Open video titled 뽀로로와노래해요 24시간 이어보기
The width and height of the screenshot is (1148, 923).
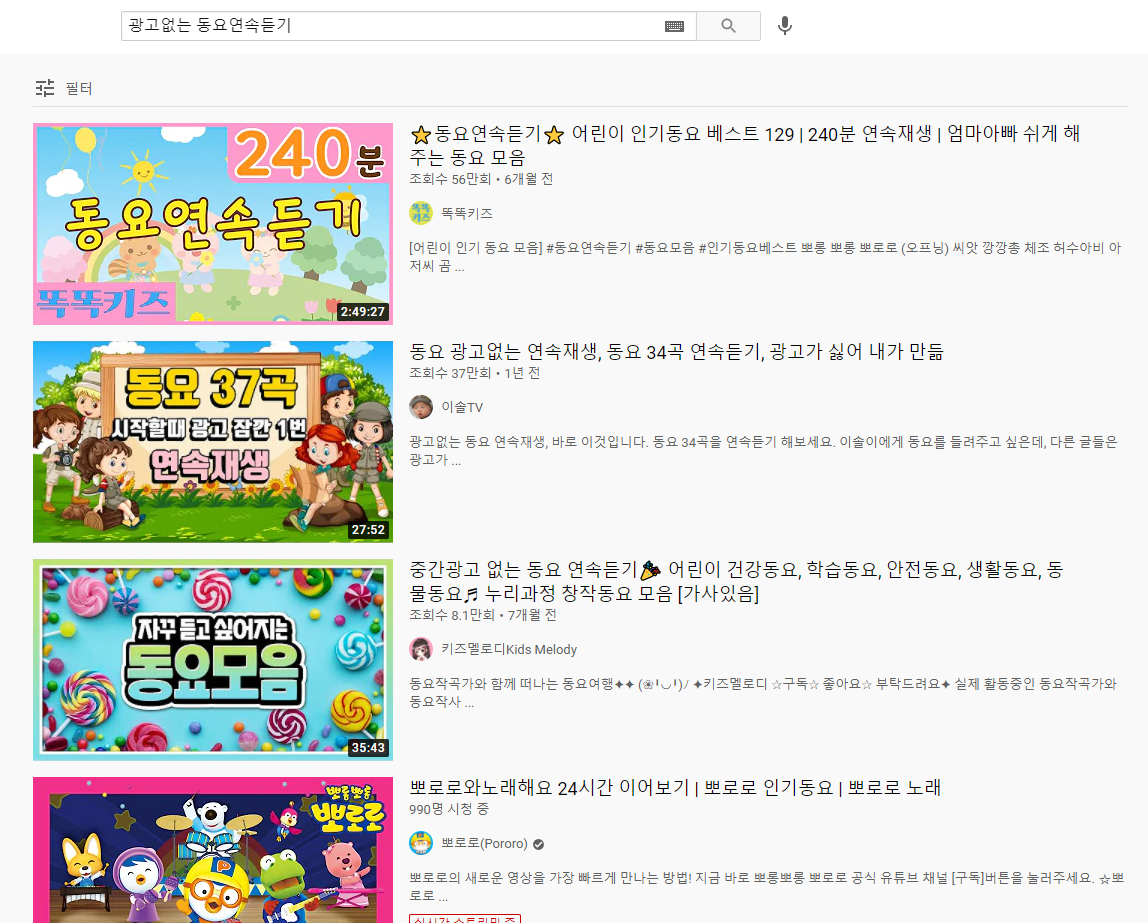point(675,788)
